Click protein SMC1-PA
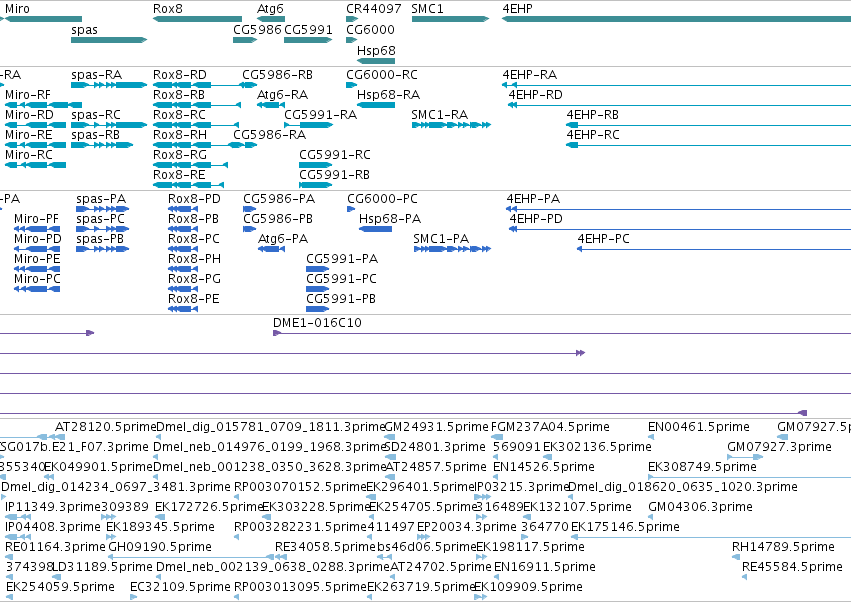This screenshot has width=851, height=602. (452, 249)
